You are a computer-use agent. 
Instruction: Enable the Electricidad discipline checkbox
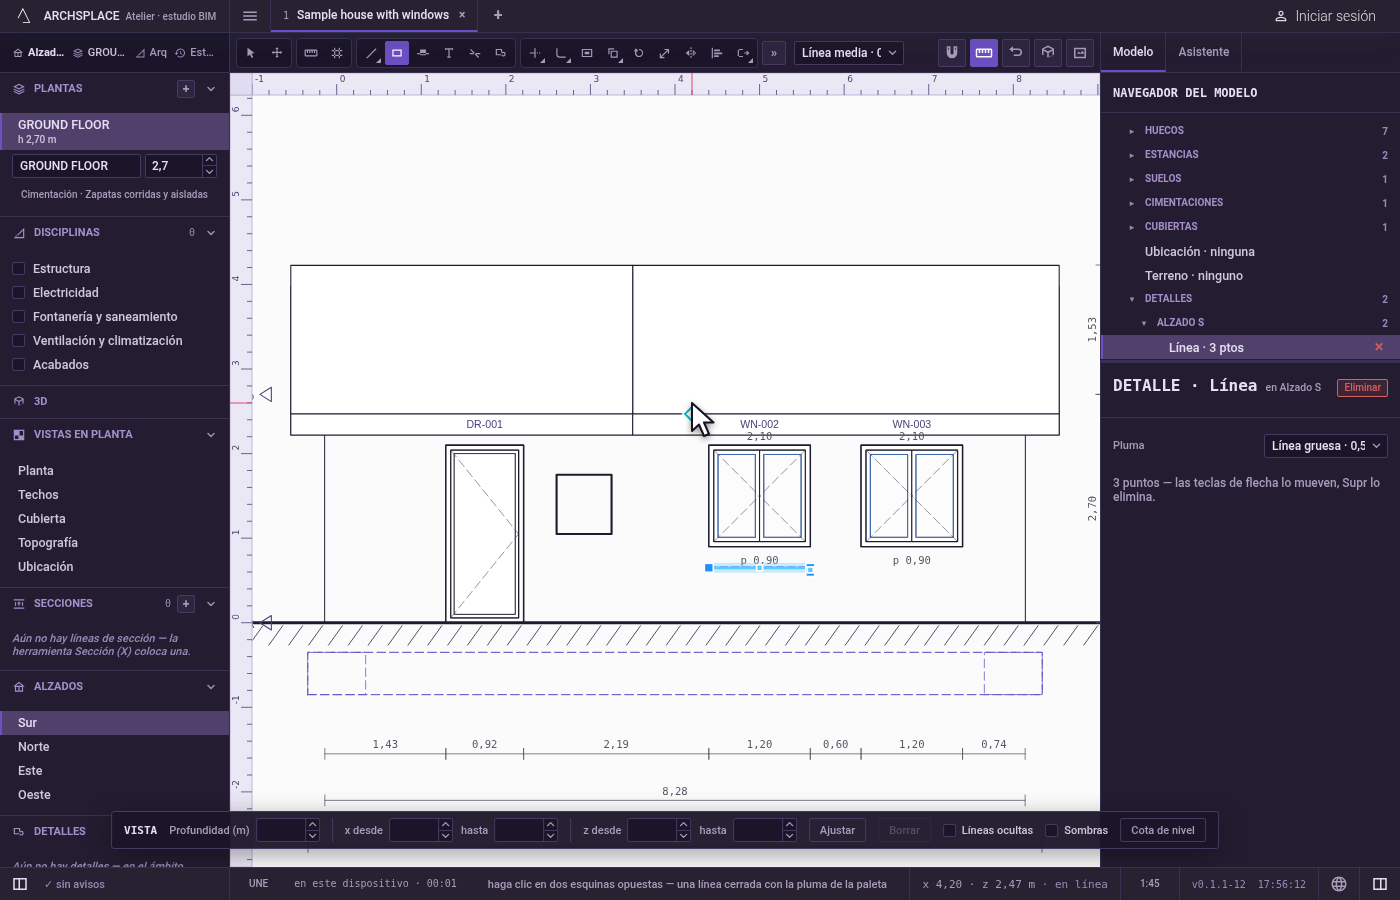point(19,293)
